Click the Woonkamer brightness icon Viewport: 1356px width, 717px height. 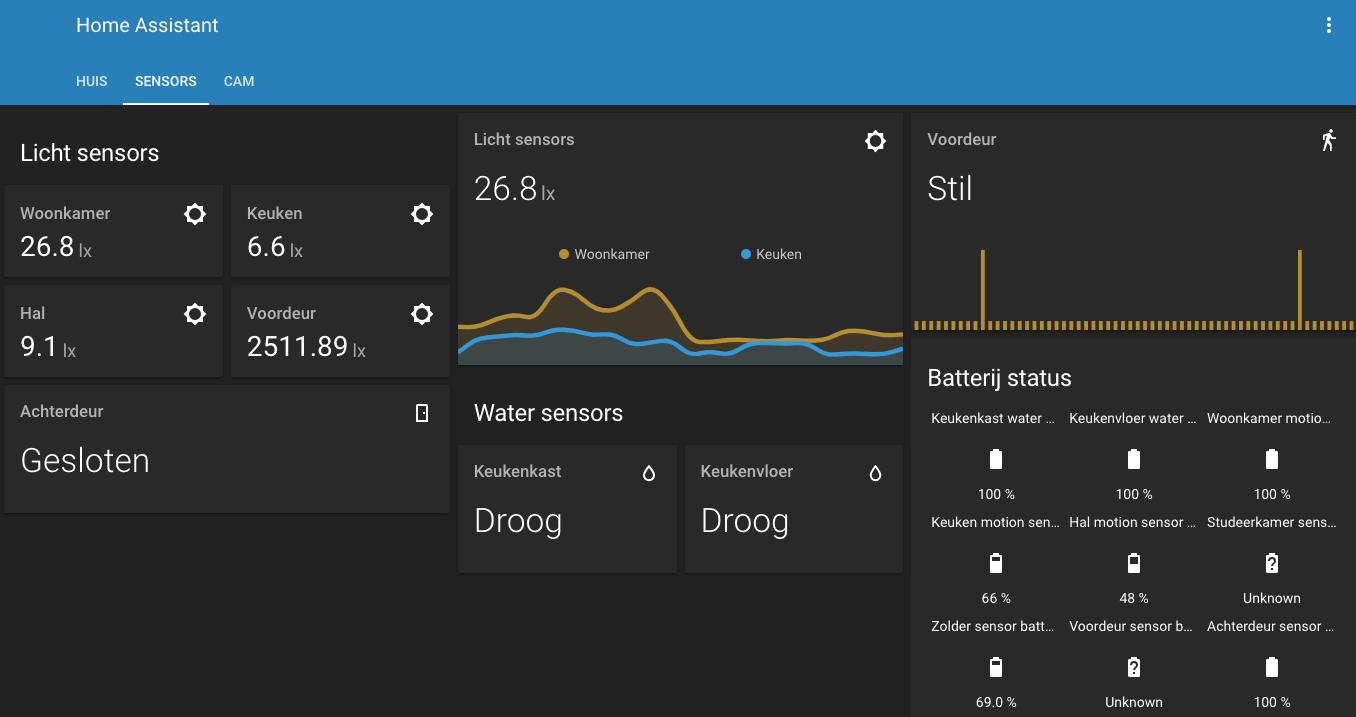tap(195, 214)
